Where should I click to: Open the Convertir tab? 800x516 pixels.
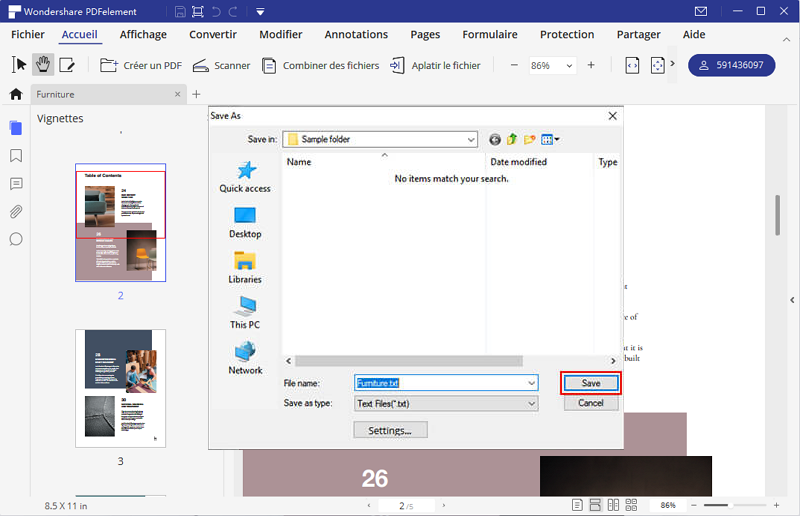click(x=213, y=34)
